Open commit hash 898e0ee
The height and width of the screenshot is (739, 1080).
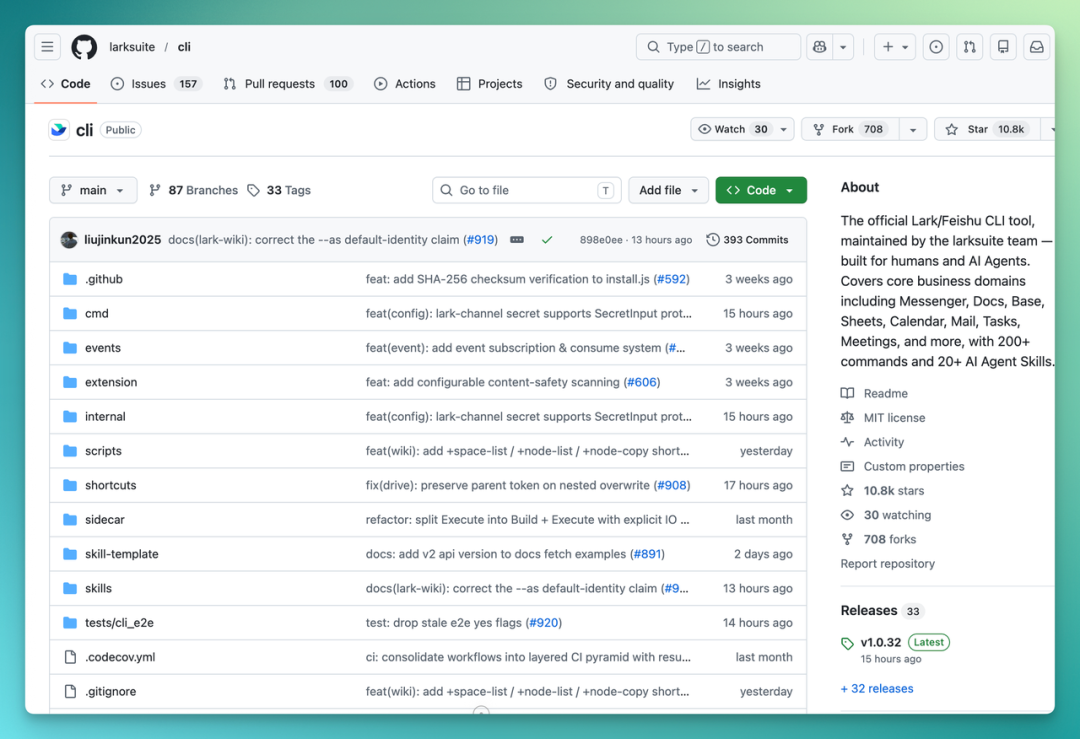[x=601, y=240]
